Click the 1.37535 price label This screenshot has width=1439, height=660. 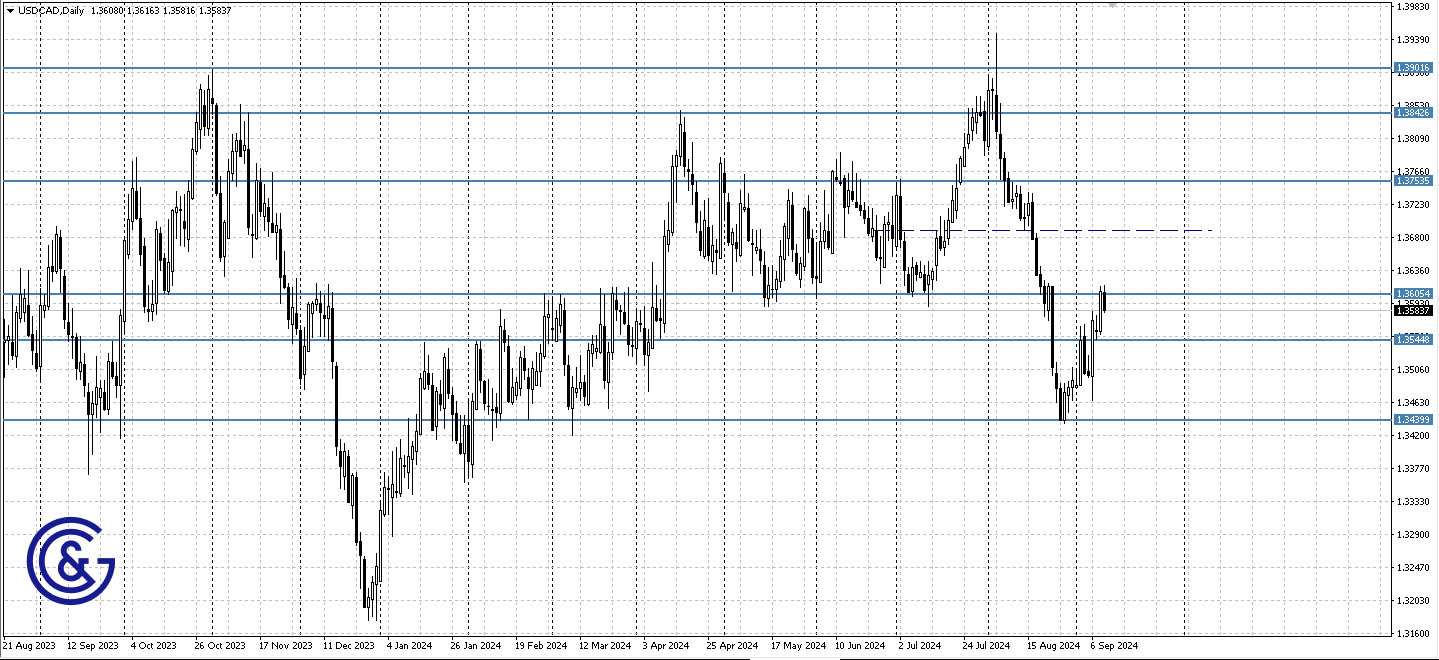coord(1413,180)
